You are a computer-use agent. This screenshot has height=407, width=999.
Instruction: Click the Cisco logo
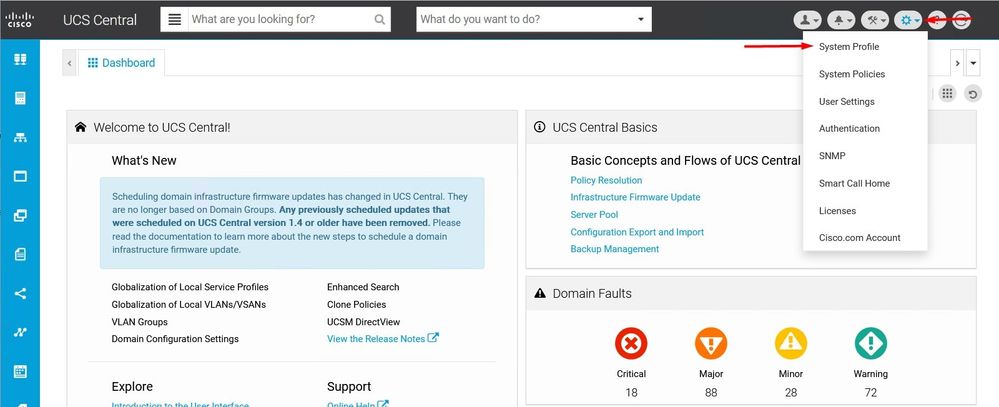pyautogui.click(x=20, y=20)
